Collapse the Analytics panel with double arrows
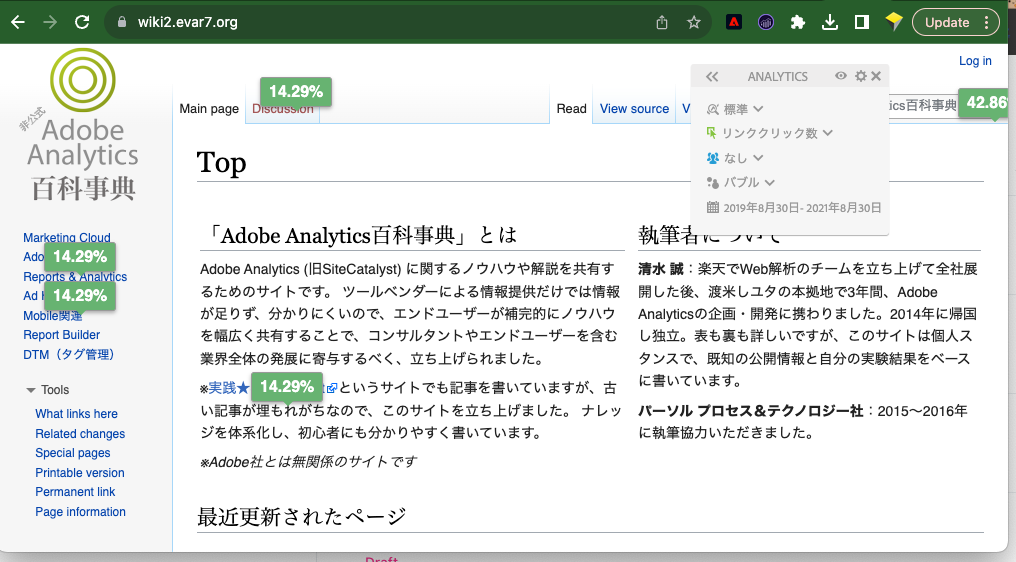Screen dimensions: 1016x562 pyautogui.click(x=712, y=76)
